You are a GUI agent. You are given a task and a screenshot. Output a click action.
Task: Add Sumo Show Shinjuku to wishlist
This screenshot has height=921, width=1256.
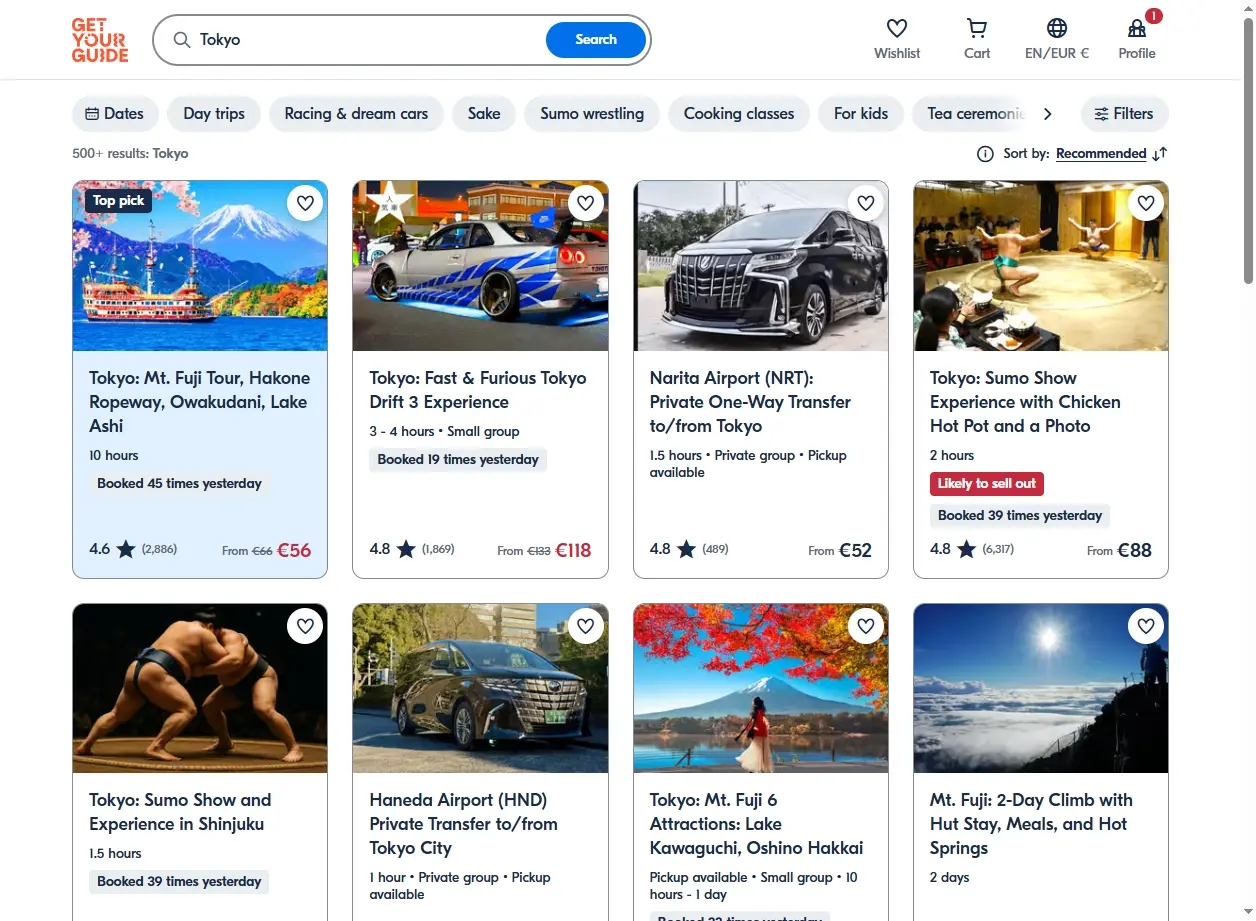305,626
